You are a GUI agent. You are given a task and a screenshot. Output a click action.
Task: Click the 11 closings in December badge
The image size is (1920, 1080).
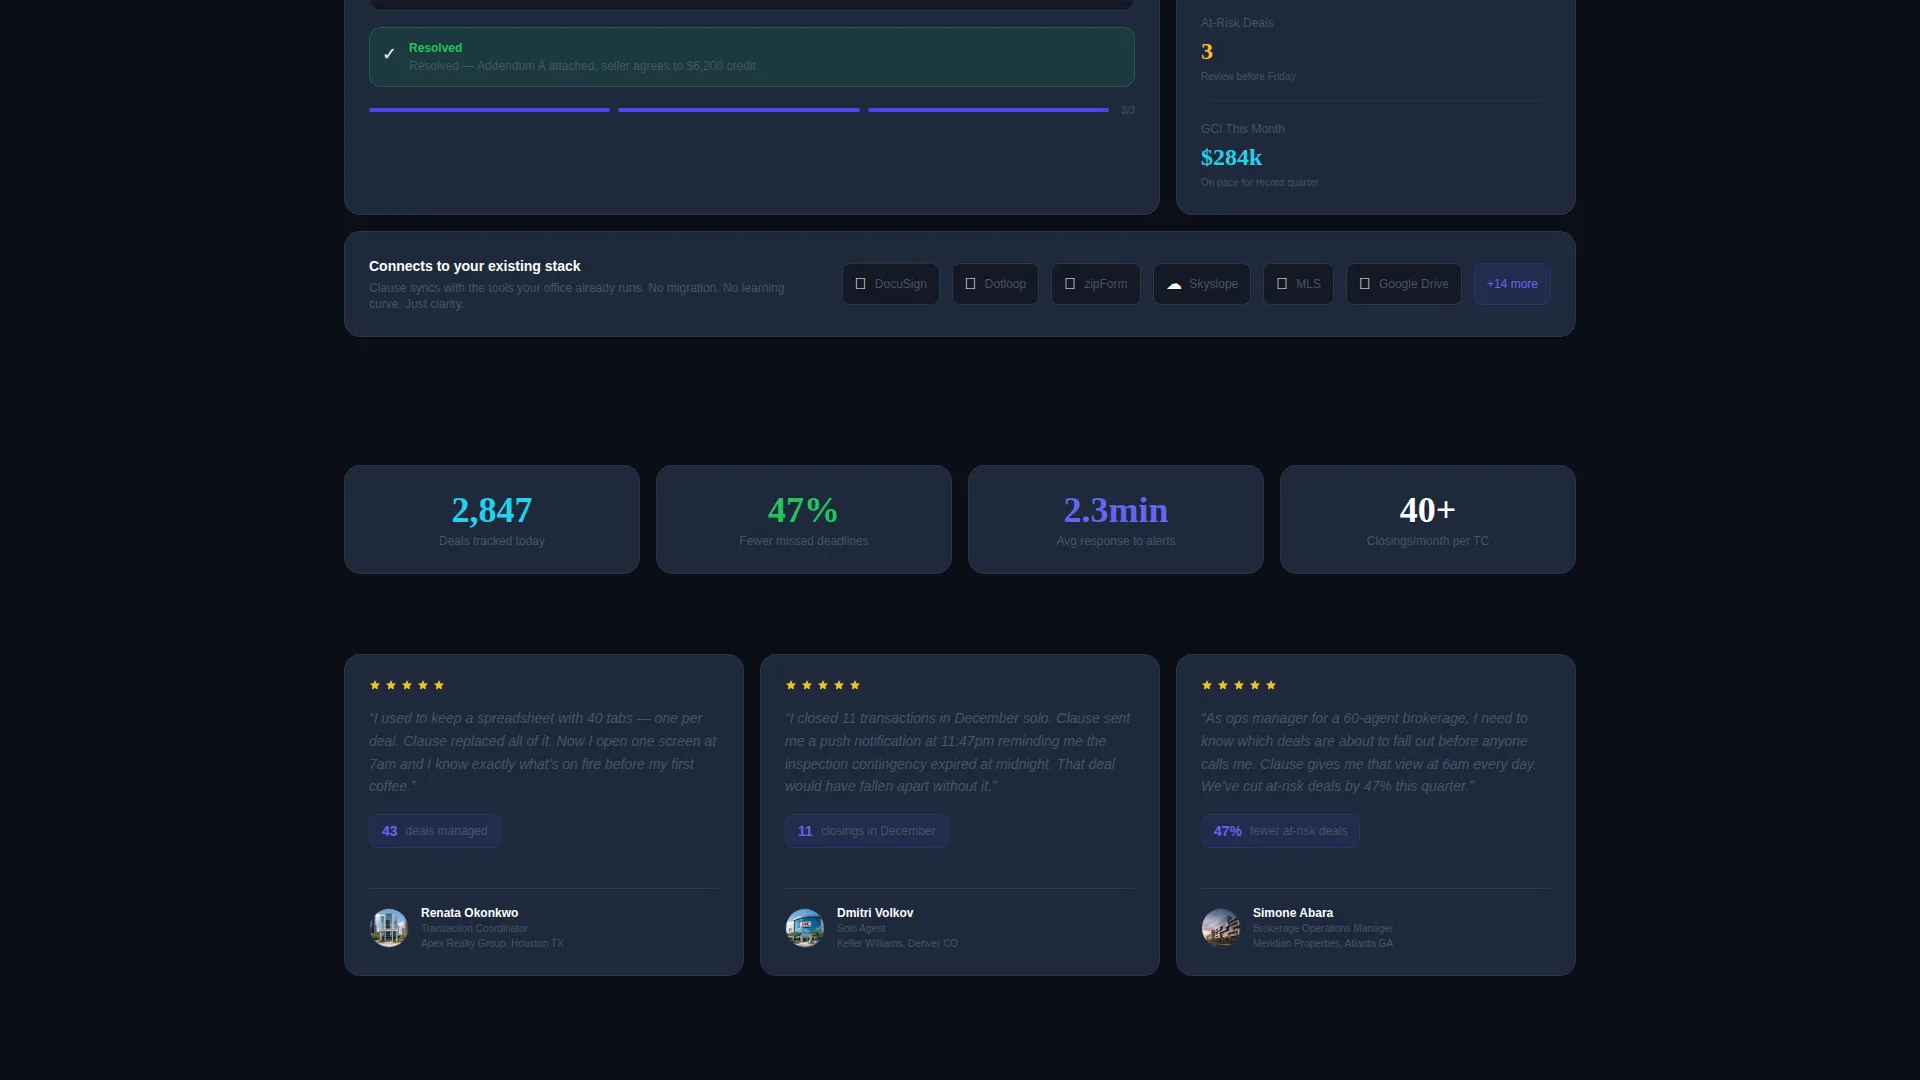tap(867, 831)
